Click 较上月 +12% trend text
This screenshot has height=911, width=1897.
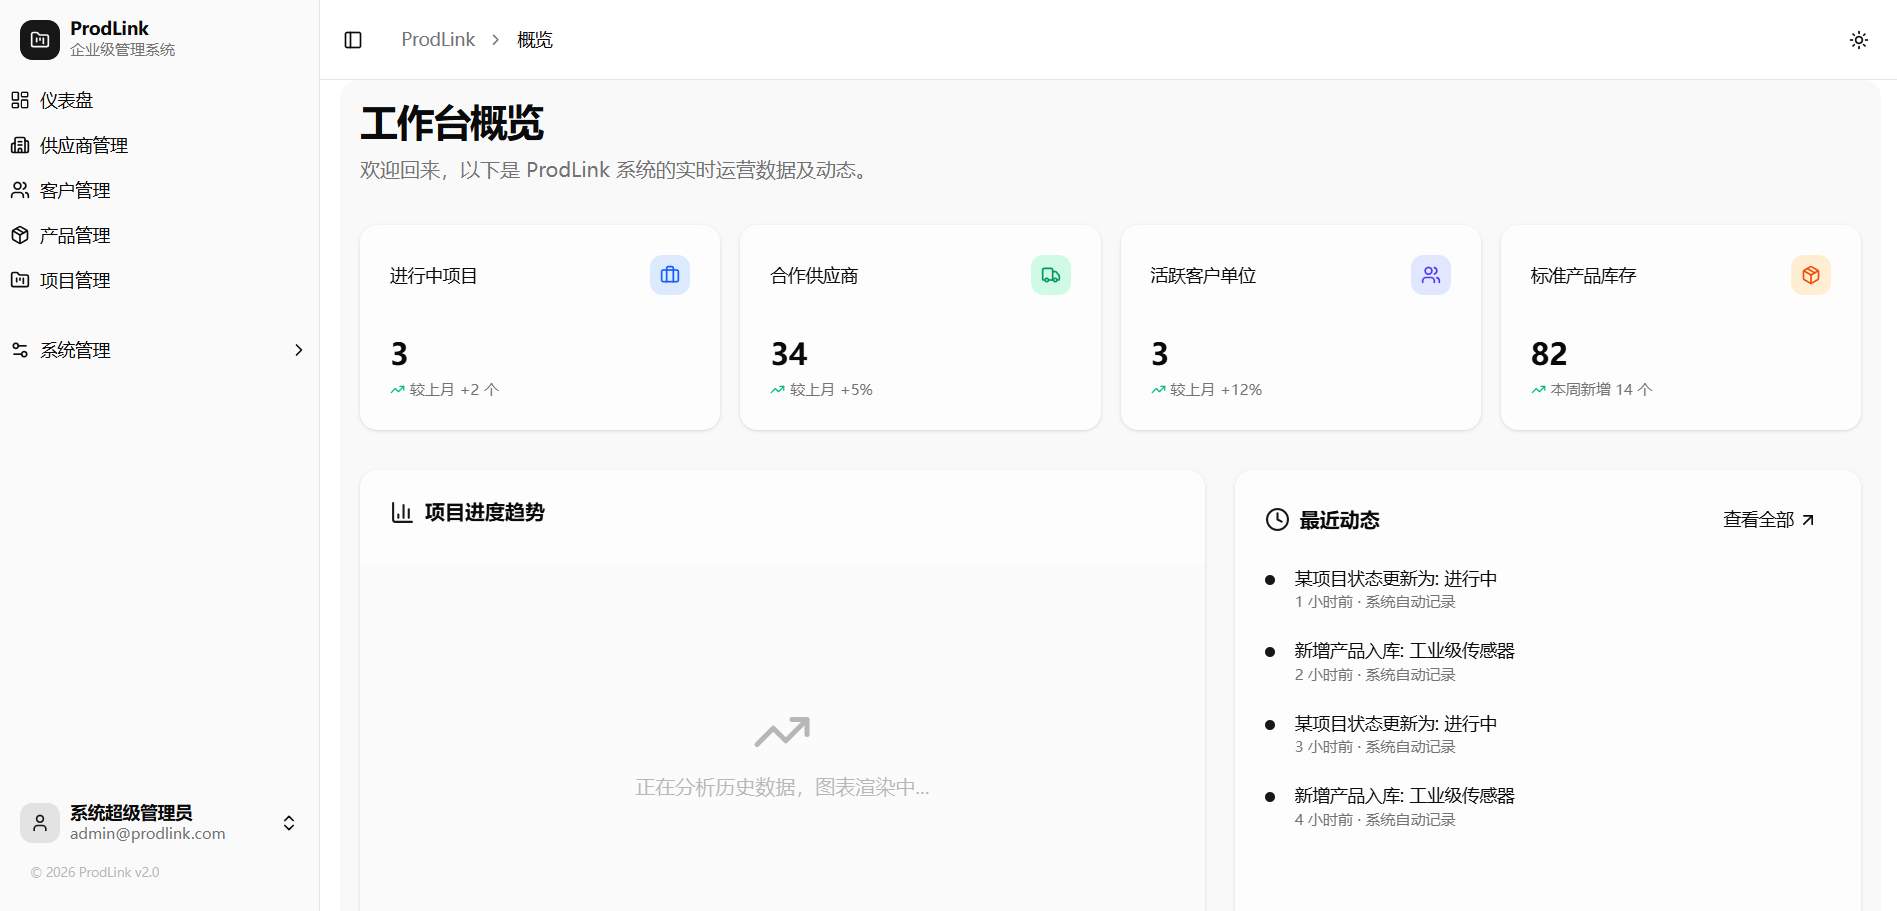click(x=1216, y=390)
